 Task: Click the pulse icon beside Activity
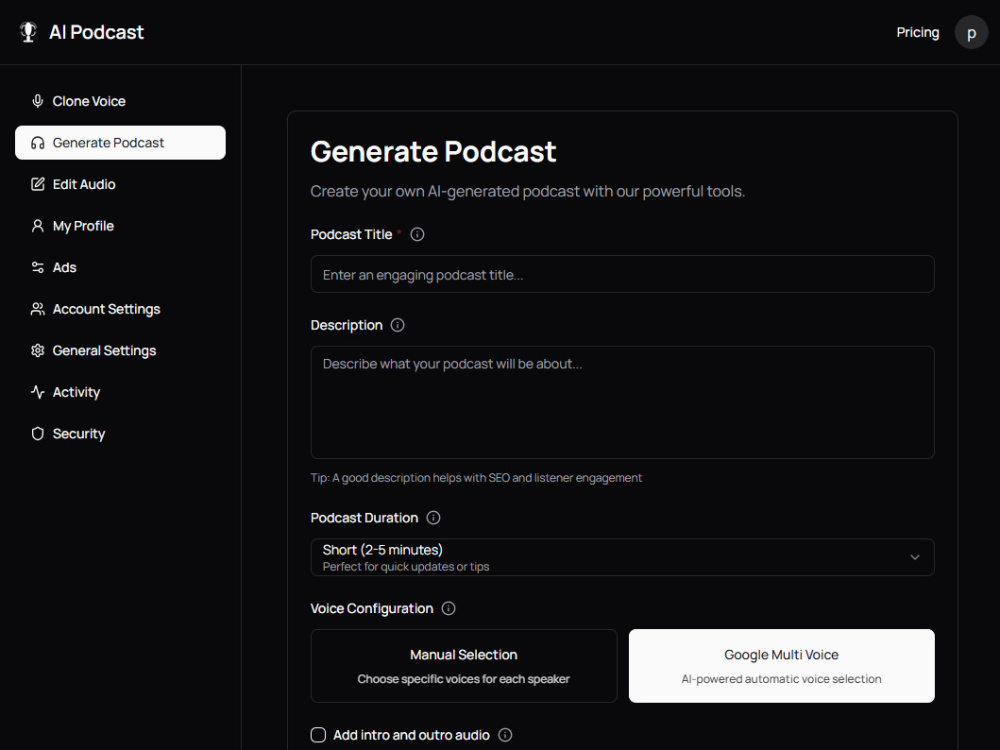pos(38,392)
